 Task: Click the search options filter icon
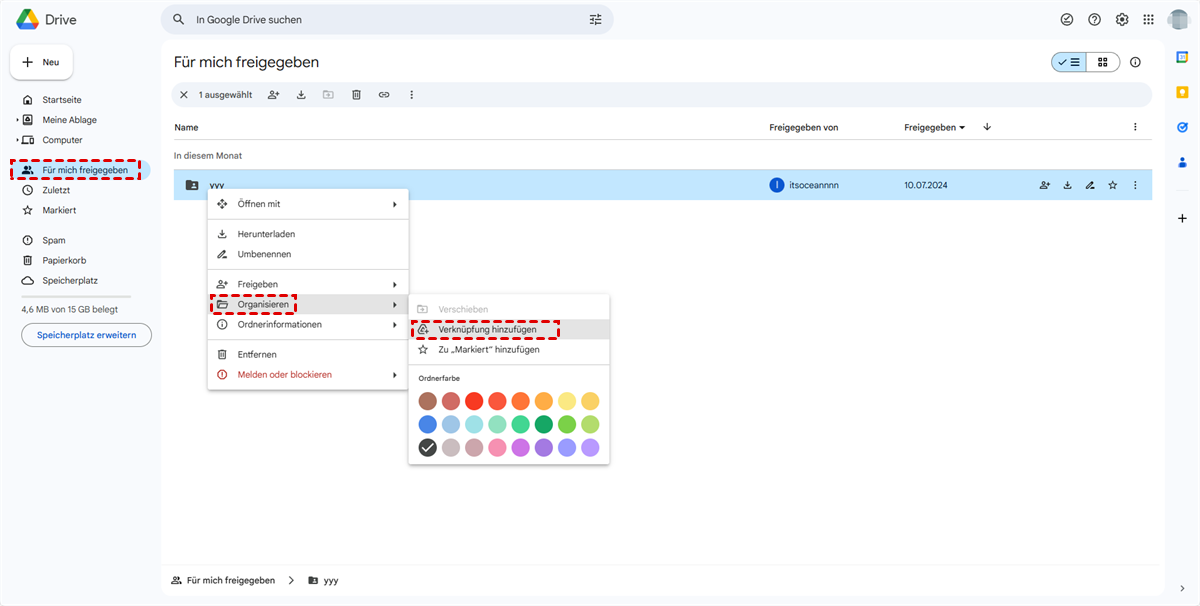[596, 20]
